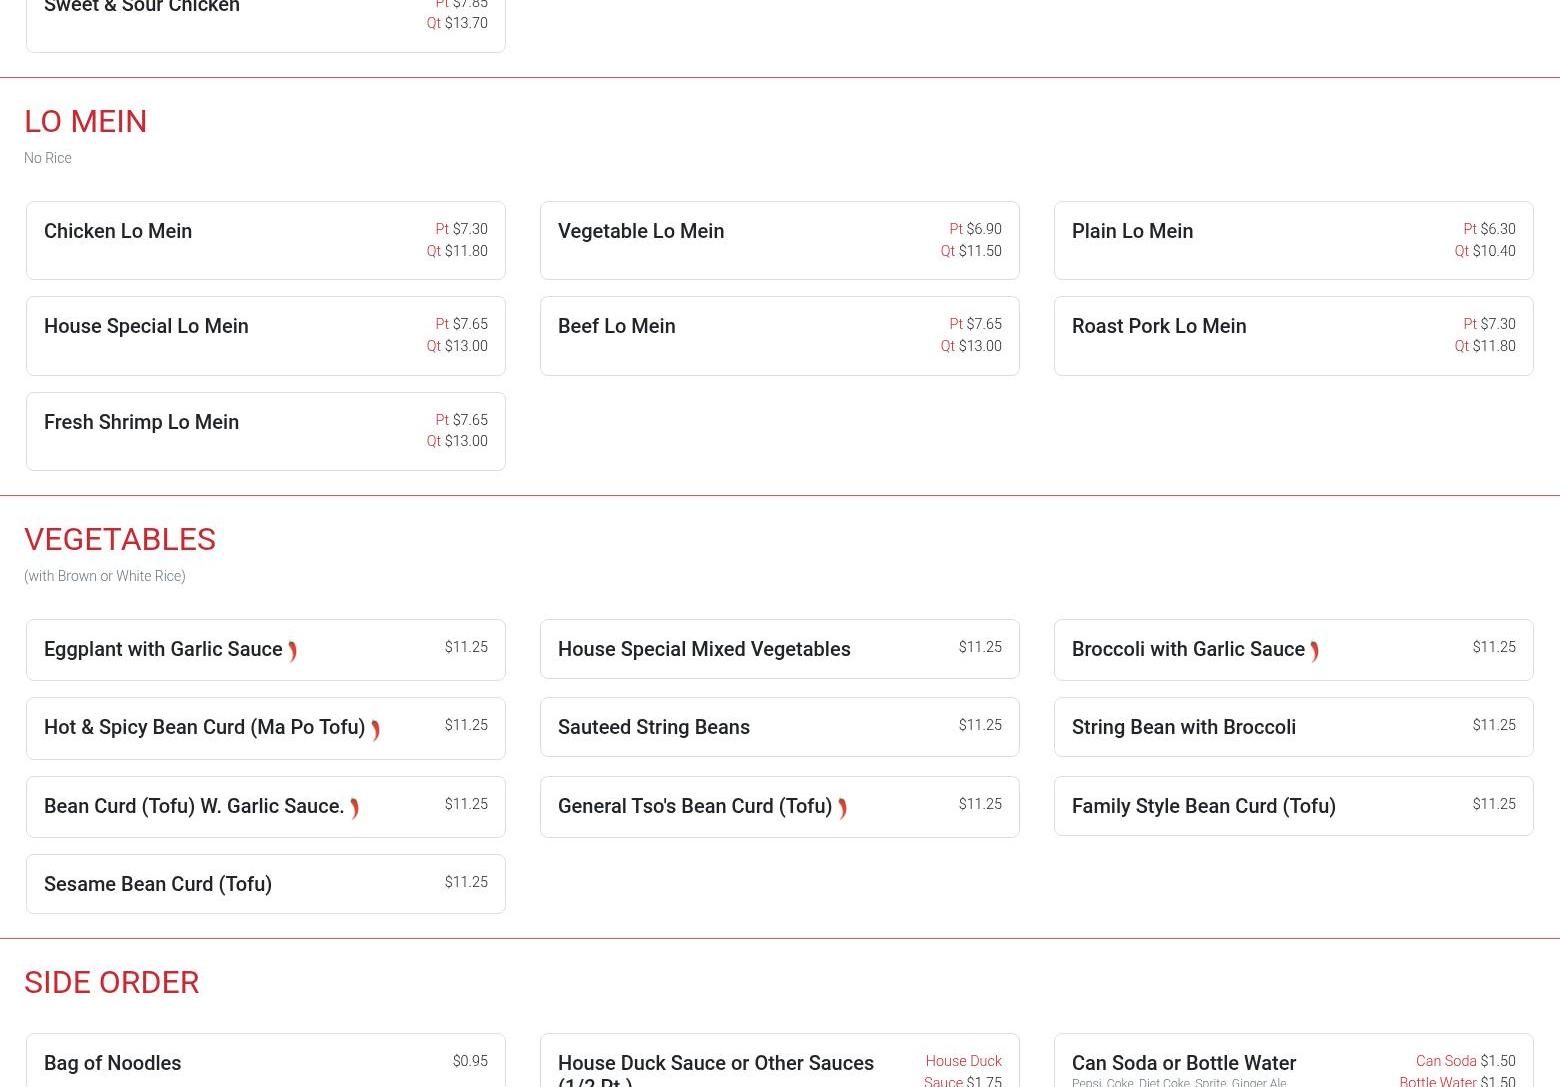Click chili icon on Bean Curd W. Garlic Sauce
This screenshot has height=1087, width=1560.
pyautogui.click(x=354, y=808)
